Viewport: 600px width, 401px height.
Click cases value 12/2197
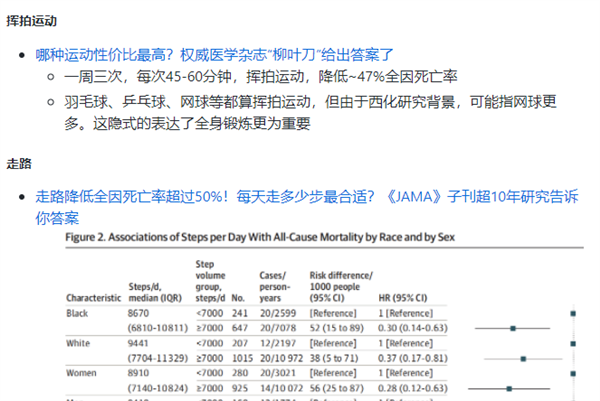click(x=278, y=343)
